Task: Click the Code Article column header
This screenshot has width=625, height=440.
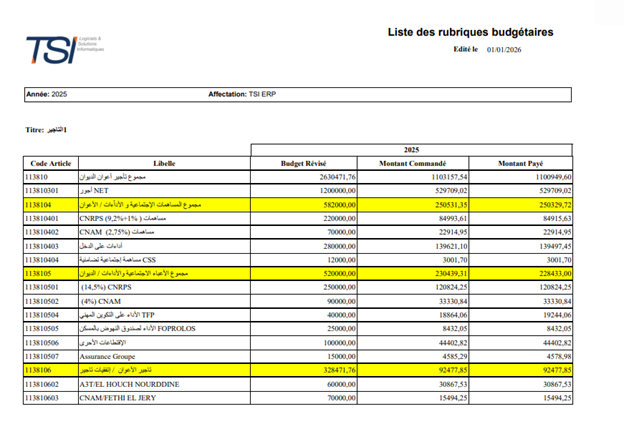Action: 51,163
